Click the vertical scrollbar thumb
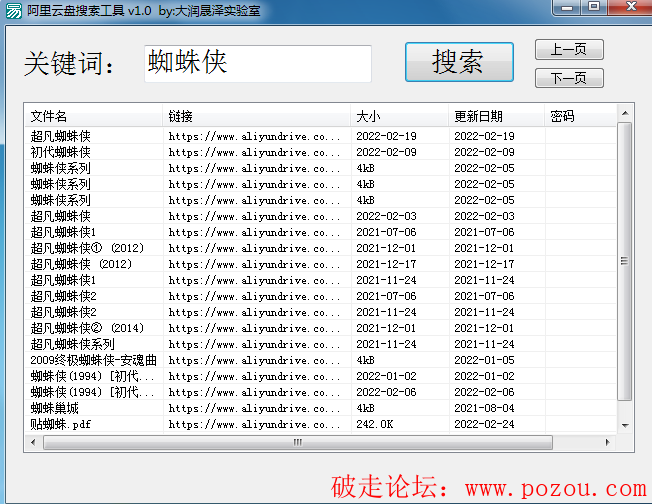Image resolution: width=652 pixels, height=504 pixels. point(625,262)
